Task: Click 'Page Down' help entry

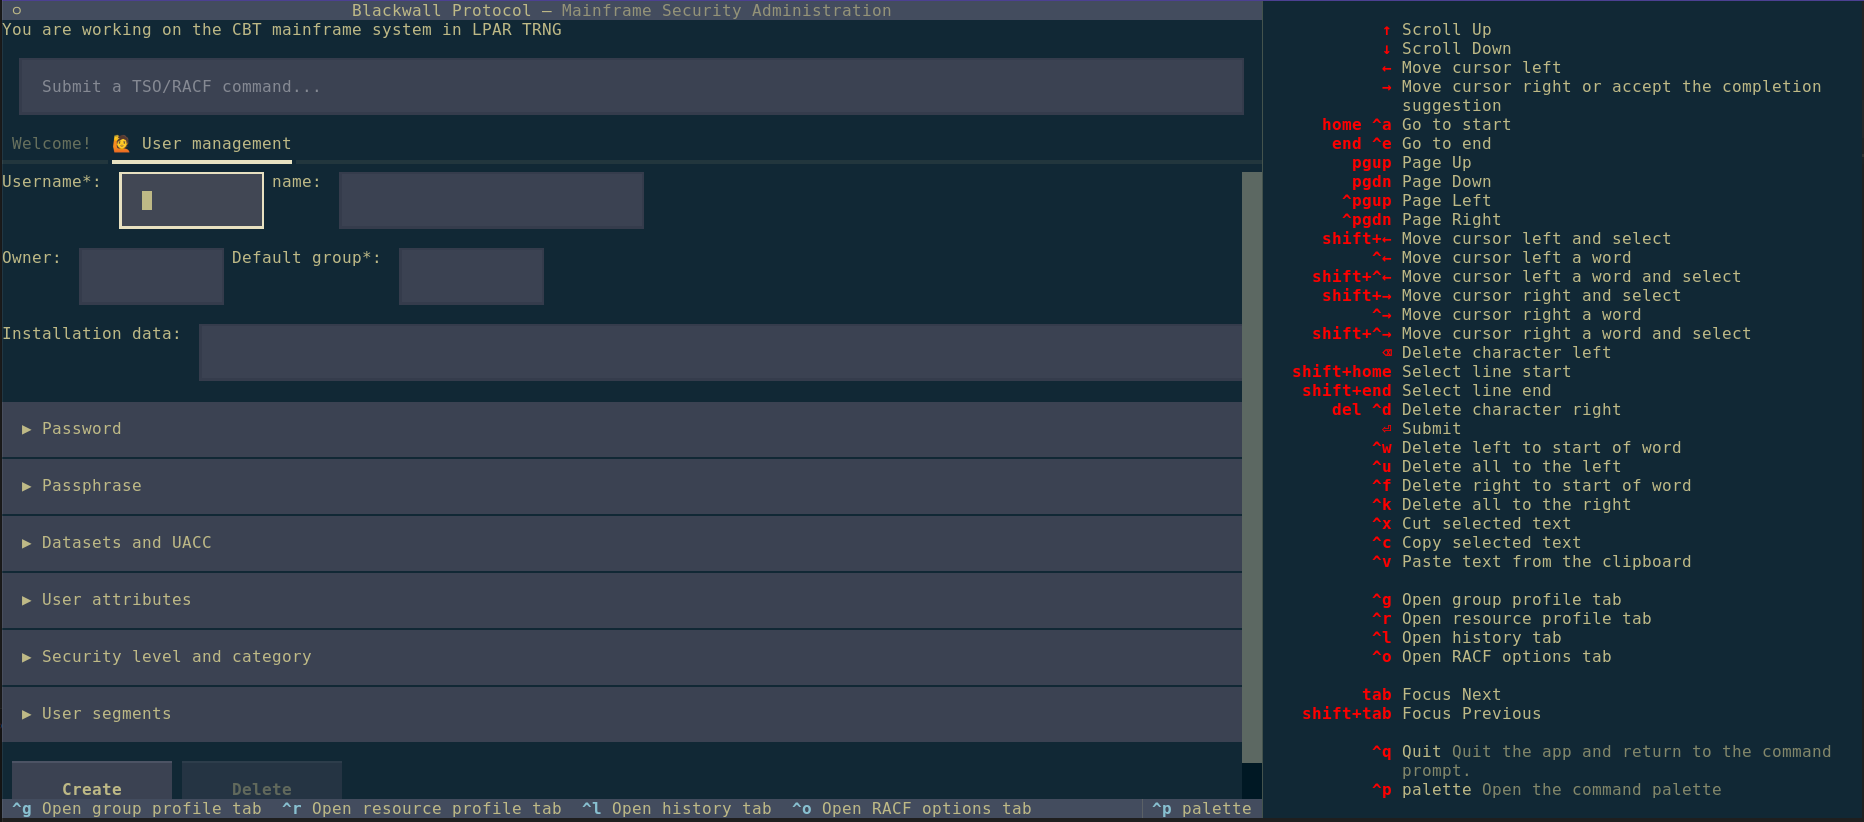Action: tap(1446, 182)
